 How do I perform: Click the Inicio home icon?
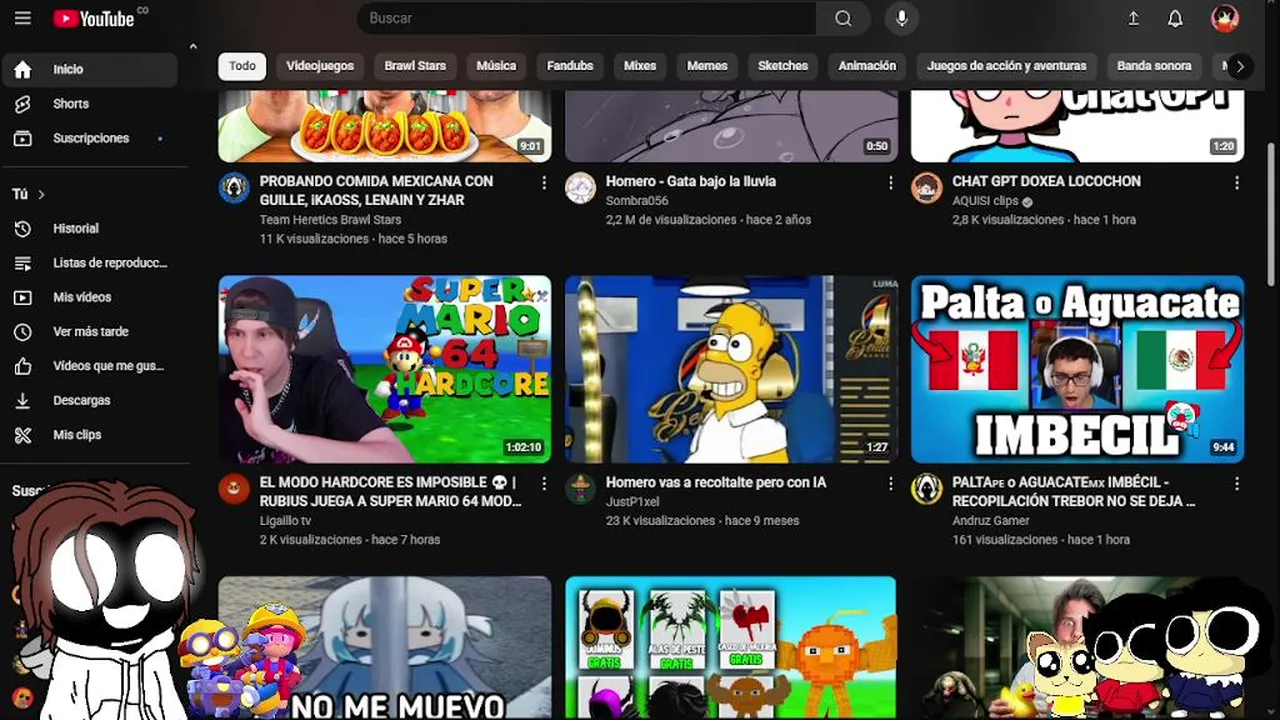tap(23, 70)
